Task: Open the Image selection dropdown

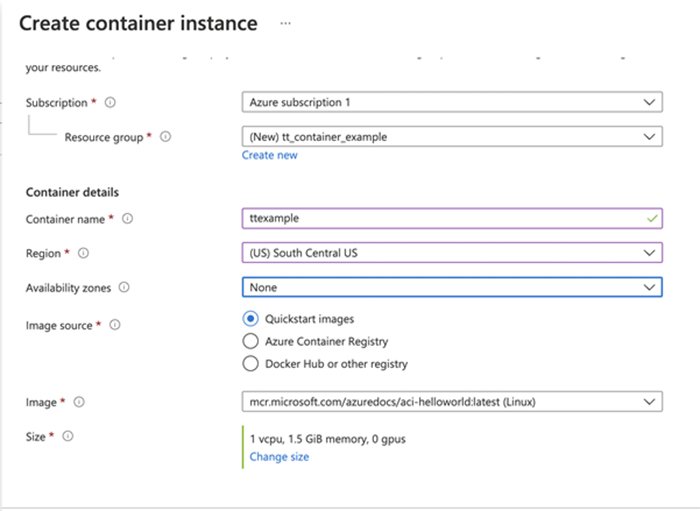Action: (x=451, y=402)
